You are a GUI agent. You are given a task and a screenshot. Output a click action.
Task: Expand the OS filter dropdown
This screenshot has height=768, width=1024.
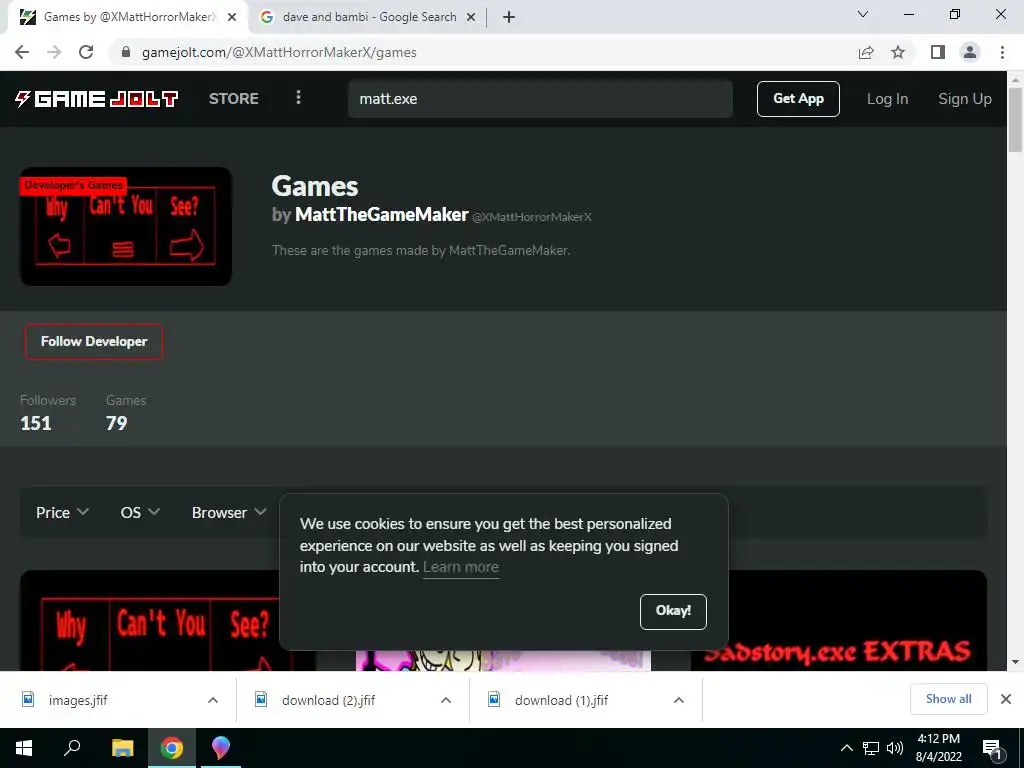[140, 513]
